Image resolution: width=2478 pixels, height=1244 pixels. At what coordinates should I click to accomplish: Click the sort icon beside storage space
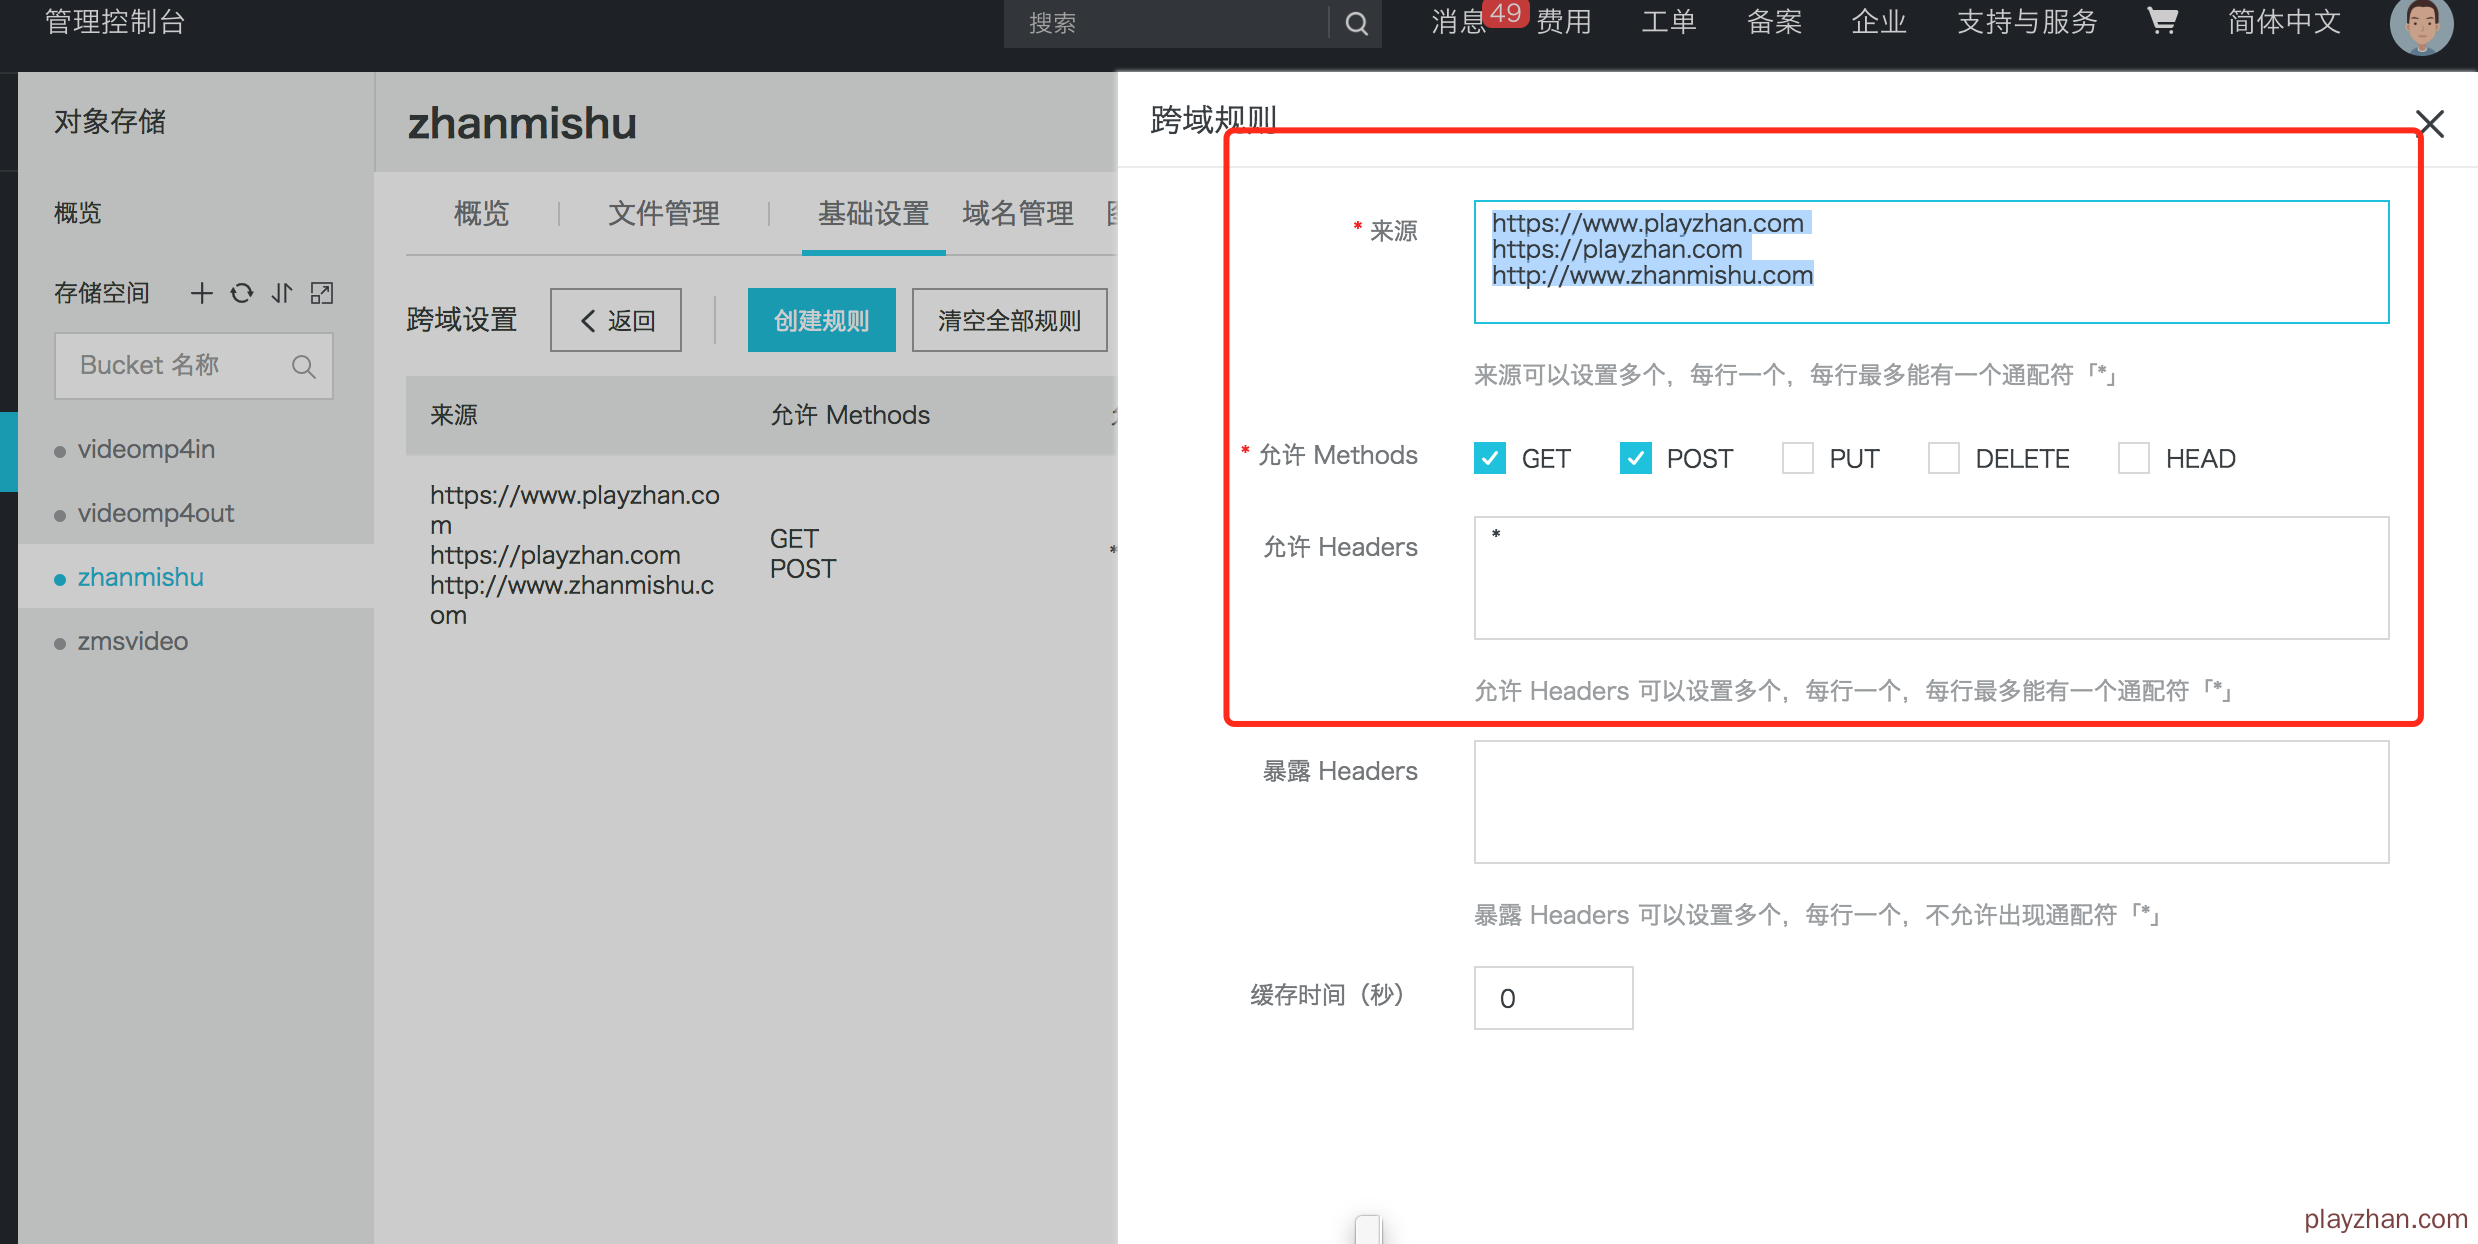pyautogui.click(x=282, y=293)
